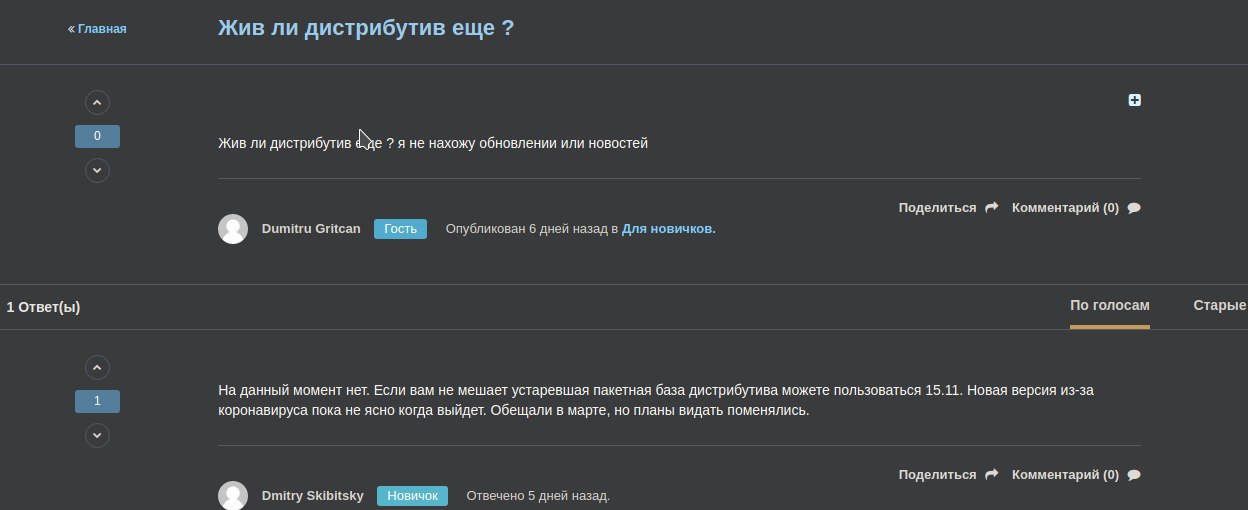The width and height of the screenshot is (1248, 510).
Task: Open the 'Для новичков' category link
Action: coord(667,229)
